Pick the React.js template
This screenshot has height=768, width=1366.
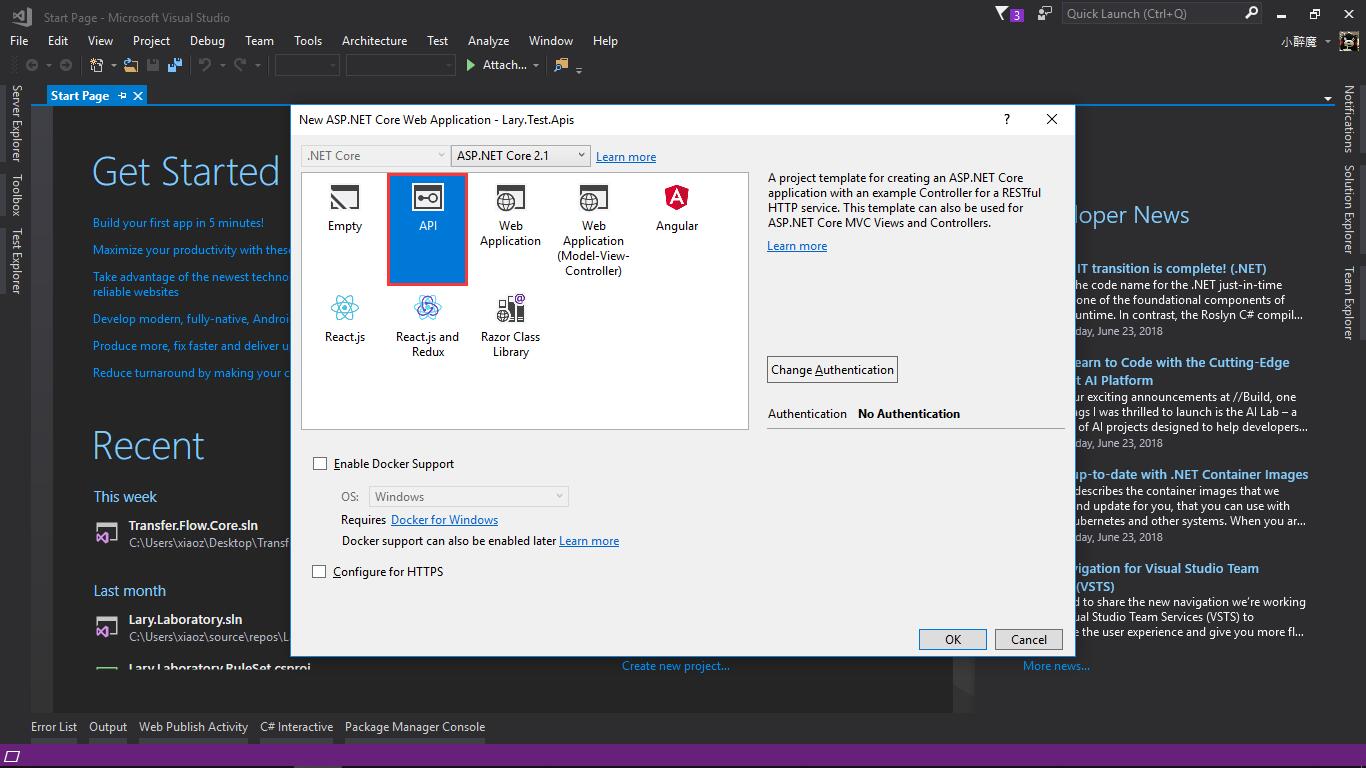(x=344, y=320)
